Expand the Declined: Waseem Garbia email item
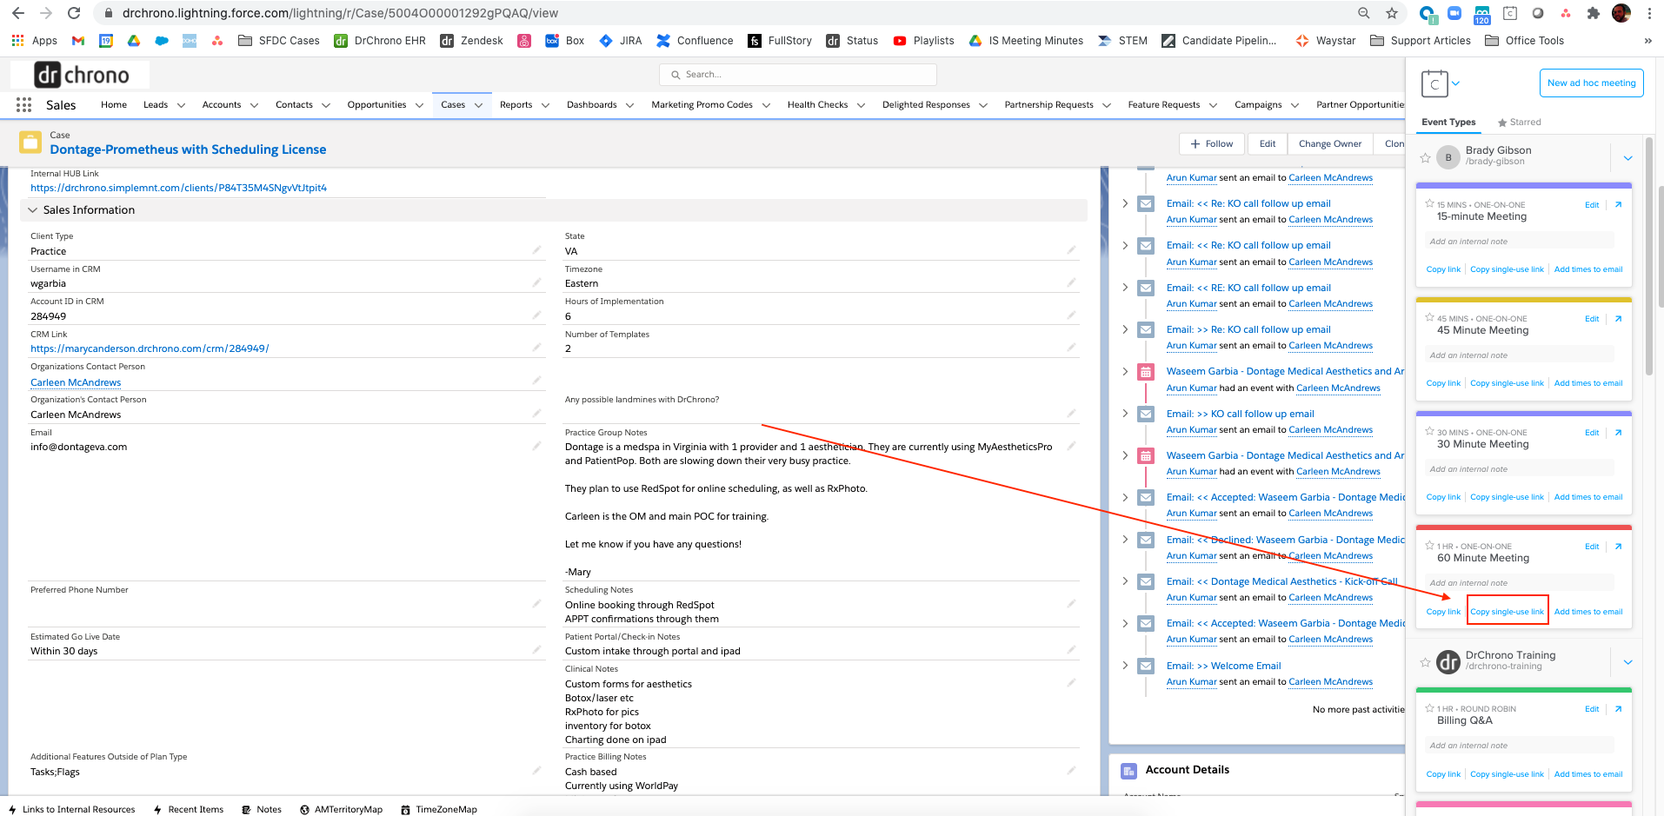 [1125, 539]
